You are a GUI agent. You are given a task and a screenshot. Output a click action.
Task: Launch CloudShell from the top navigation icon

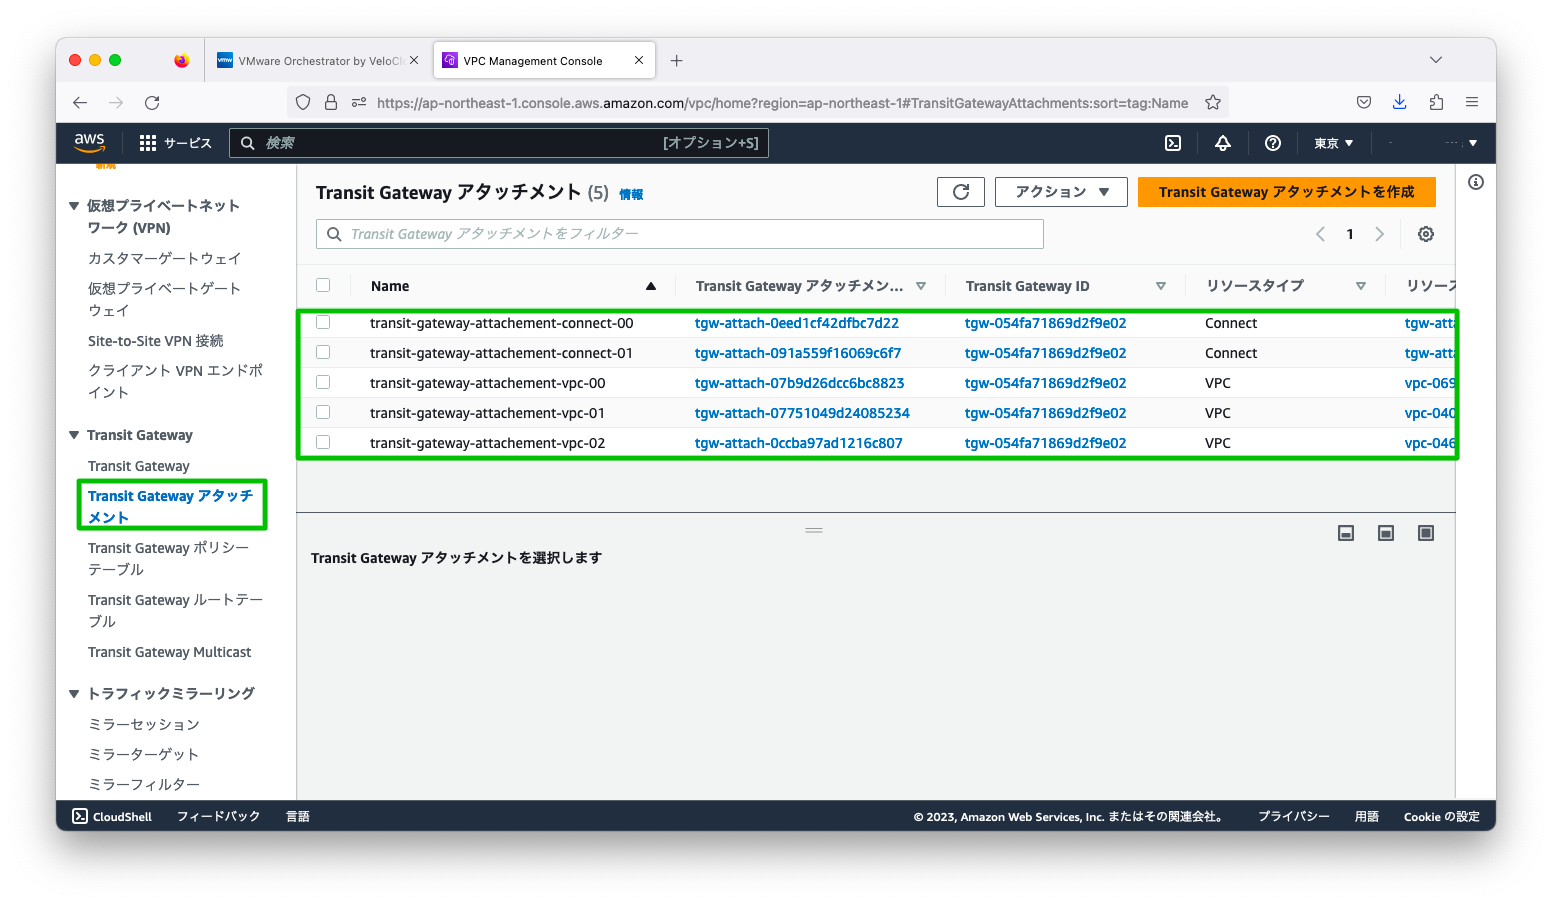coord(1173,143)
